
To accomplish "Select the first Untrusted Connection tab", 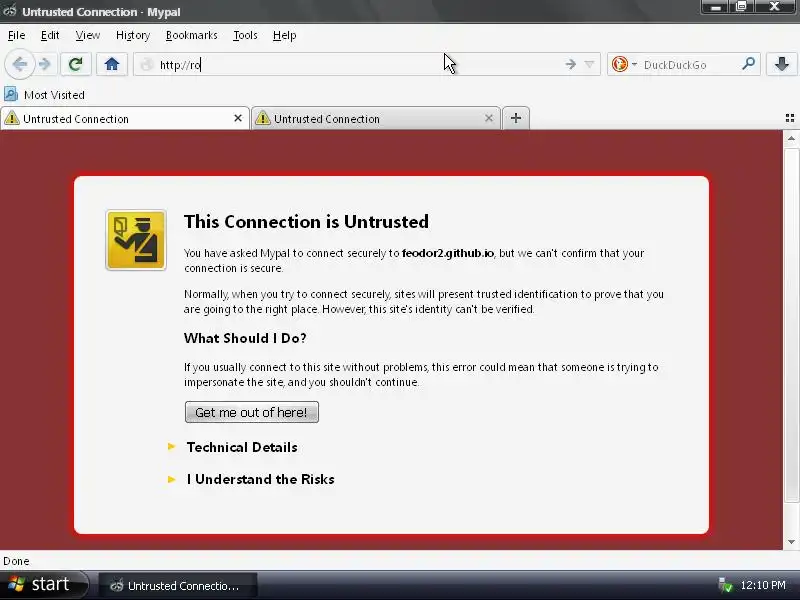I will tap(125, 118).
